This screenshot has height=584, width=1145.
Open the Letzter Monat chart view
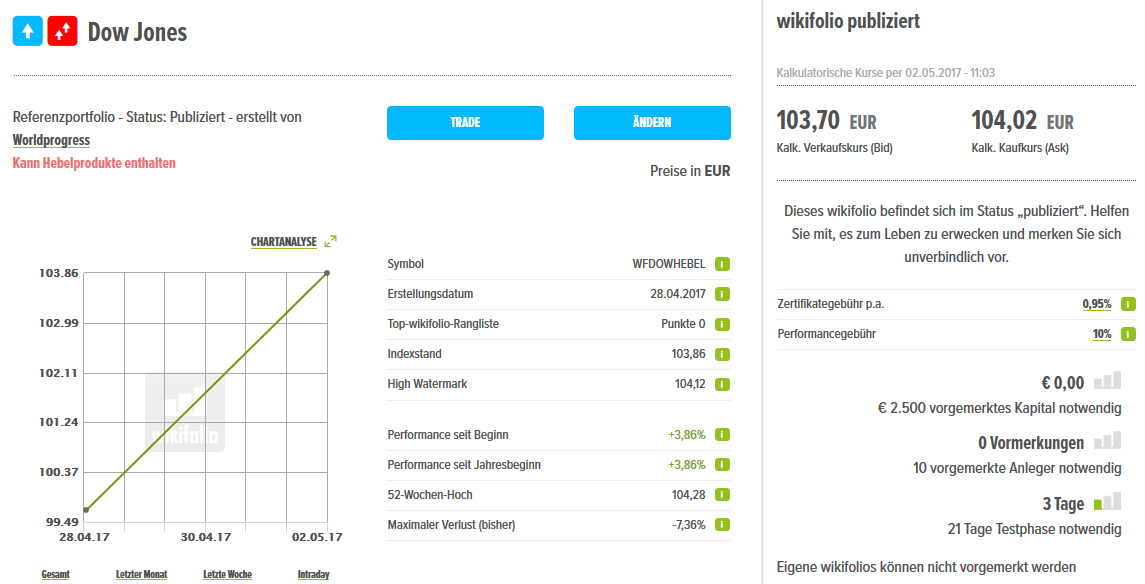[x=140, y=574]
